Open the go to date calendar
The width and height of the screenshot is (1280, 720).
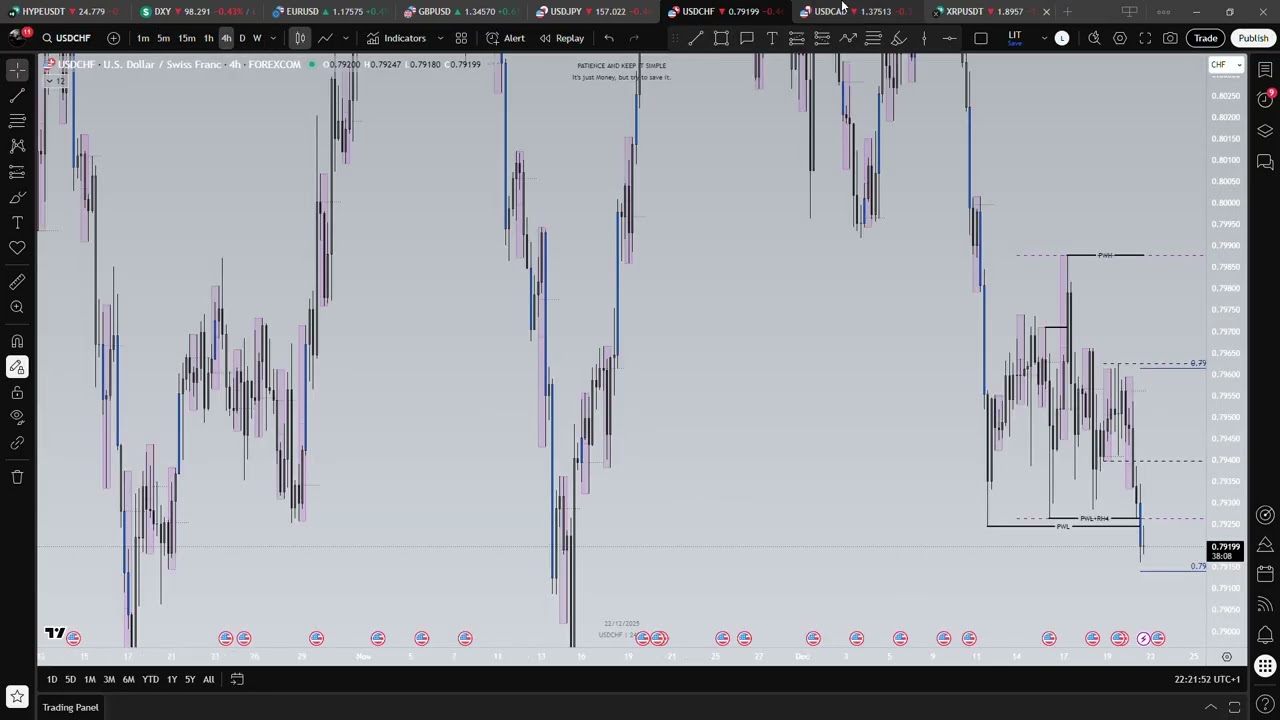pos(237,679)
